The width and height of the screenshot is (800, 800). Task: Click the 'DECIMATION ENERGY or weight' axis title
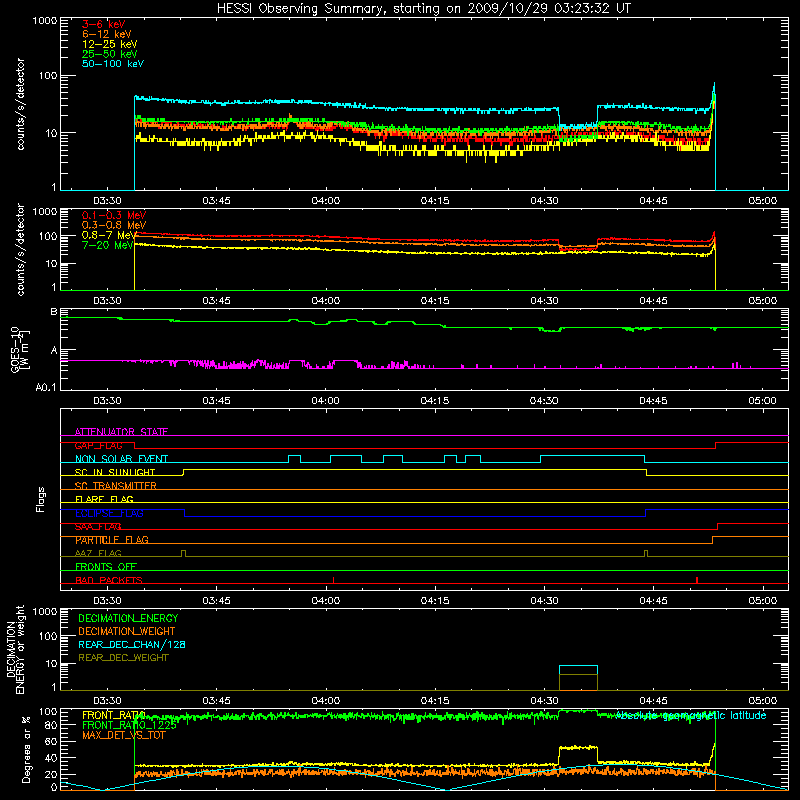(15, 650)
